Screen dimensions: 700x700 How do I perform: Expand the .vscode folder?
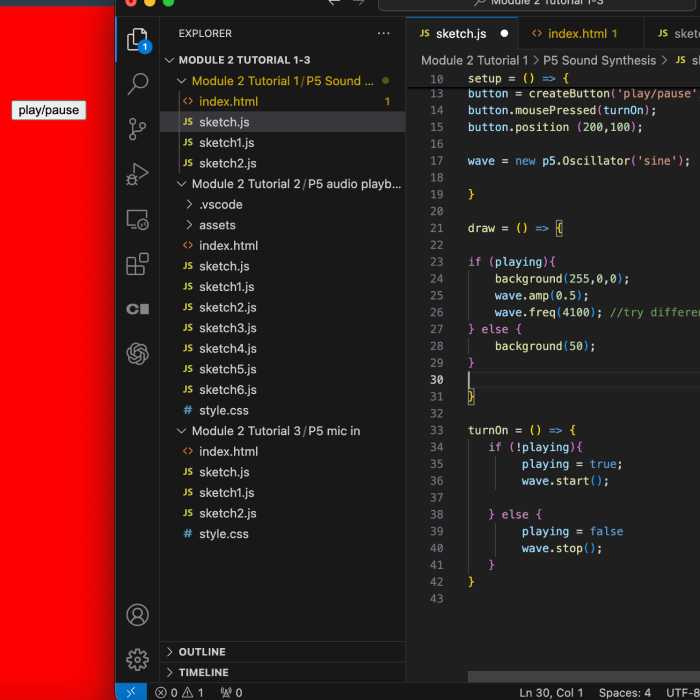point(282,204)
